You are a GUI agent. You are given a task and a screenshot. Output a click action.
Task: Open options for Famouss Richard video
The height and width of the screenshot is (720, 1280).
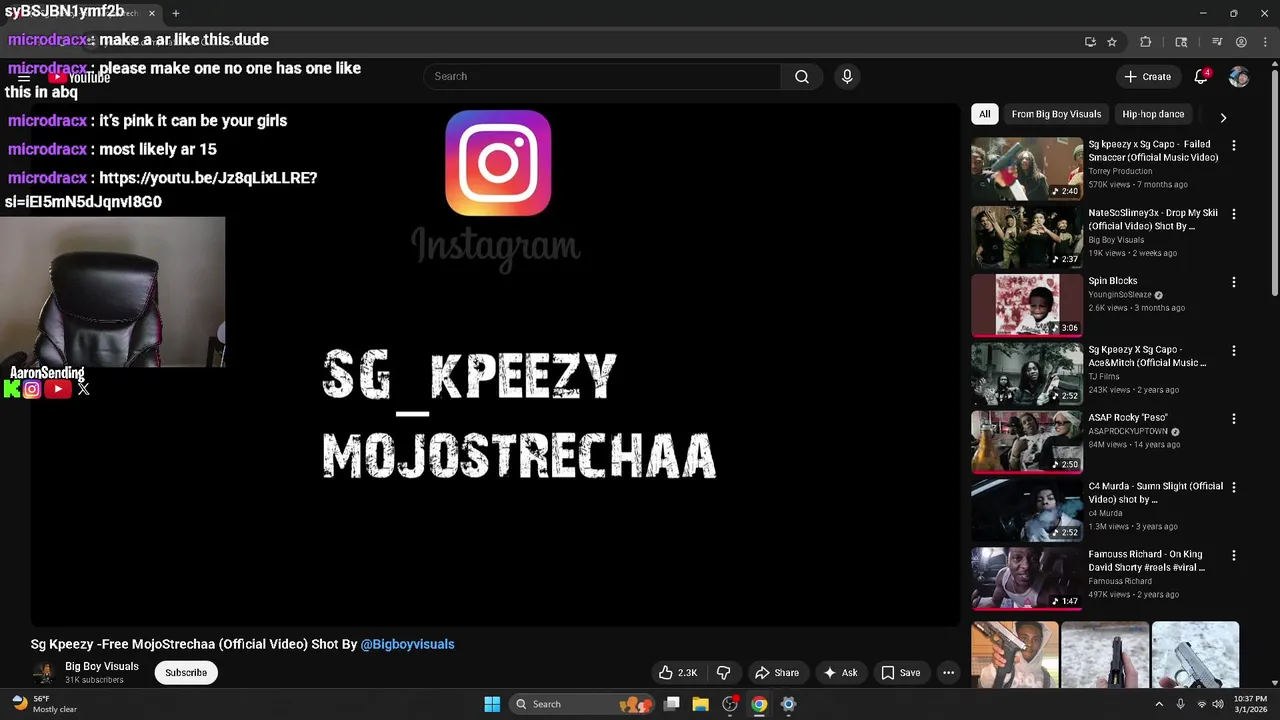pyautogui.click(x=1234, y=555)
